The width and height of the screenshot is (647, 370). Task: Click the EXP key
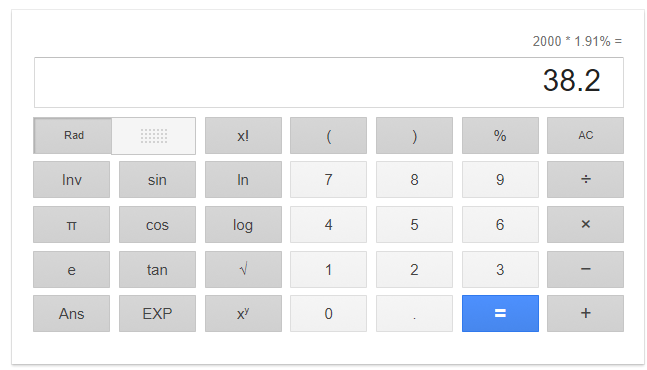157,313
